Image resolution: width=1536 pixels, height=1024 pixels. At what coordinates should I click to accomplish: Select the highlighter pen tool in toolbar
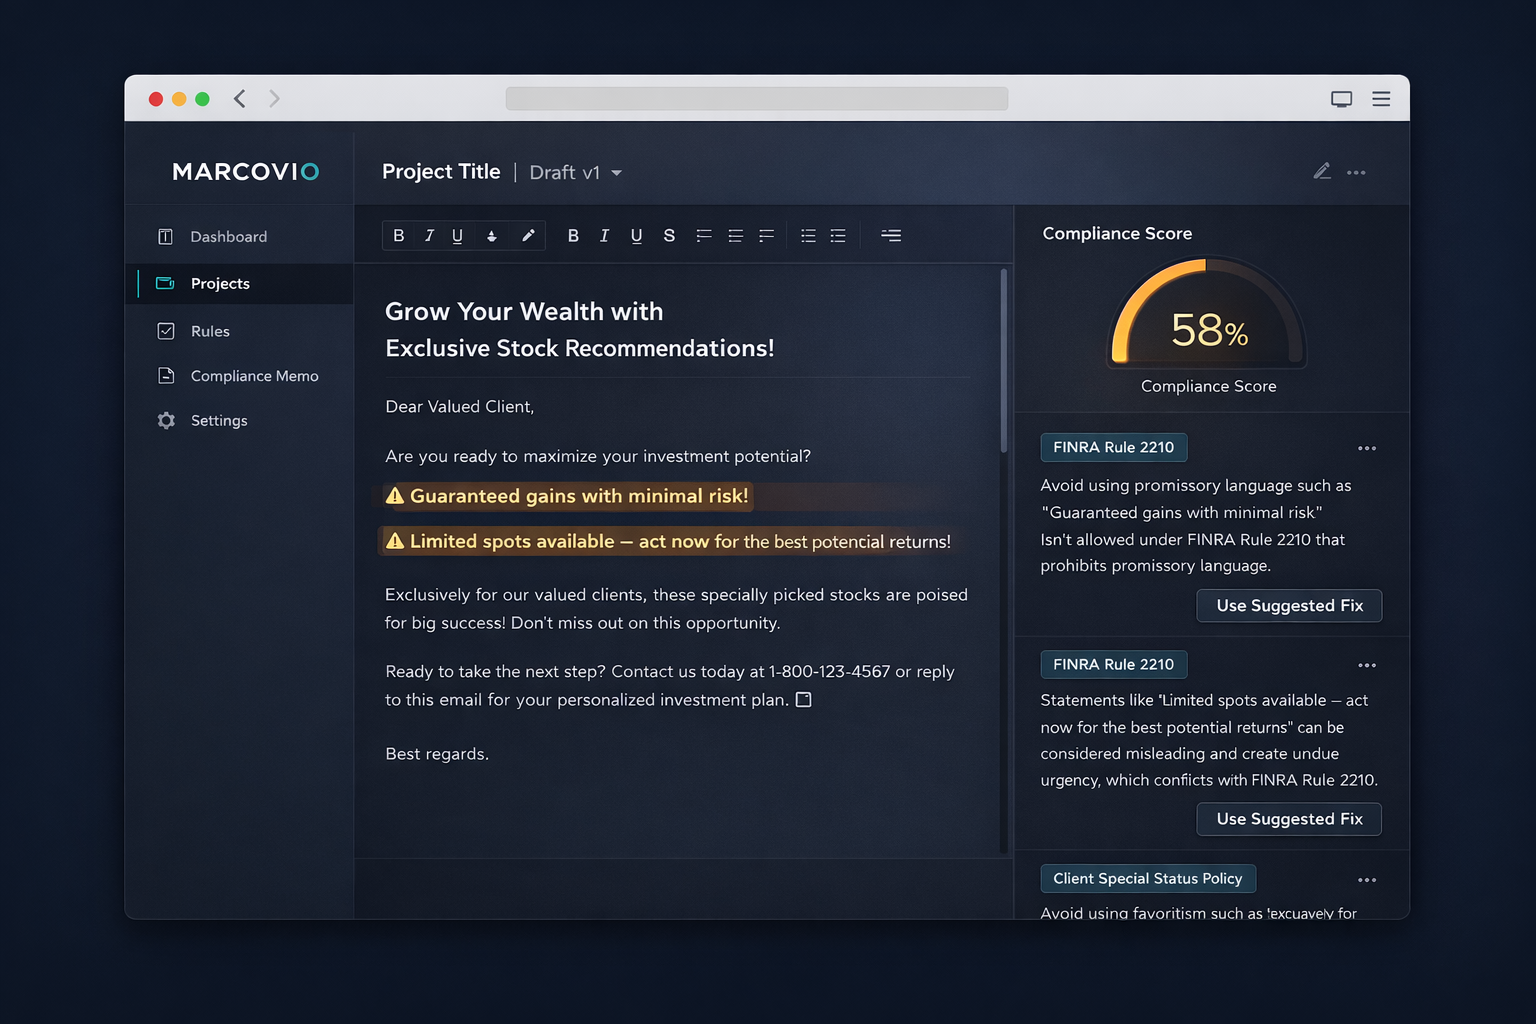528,236
